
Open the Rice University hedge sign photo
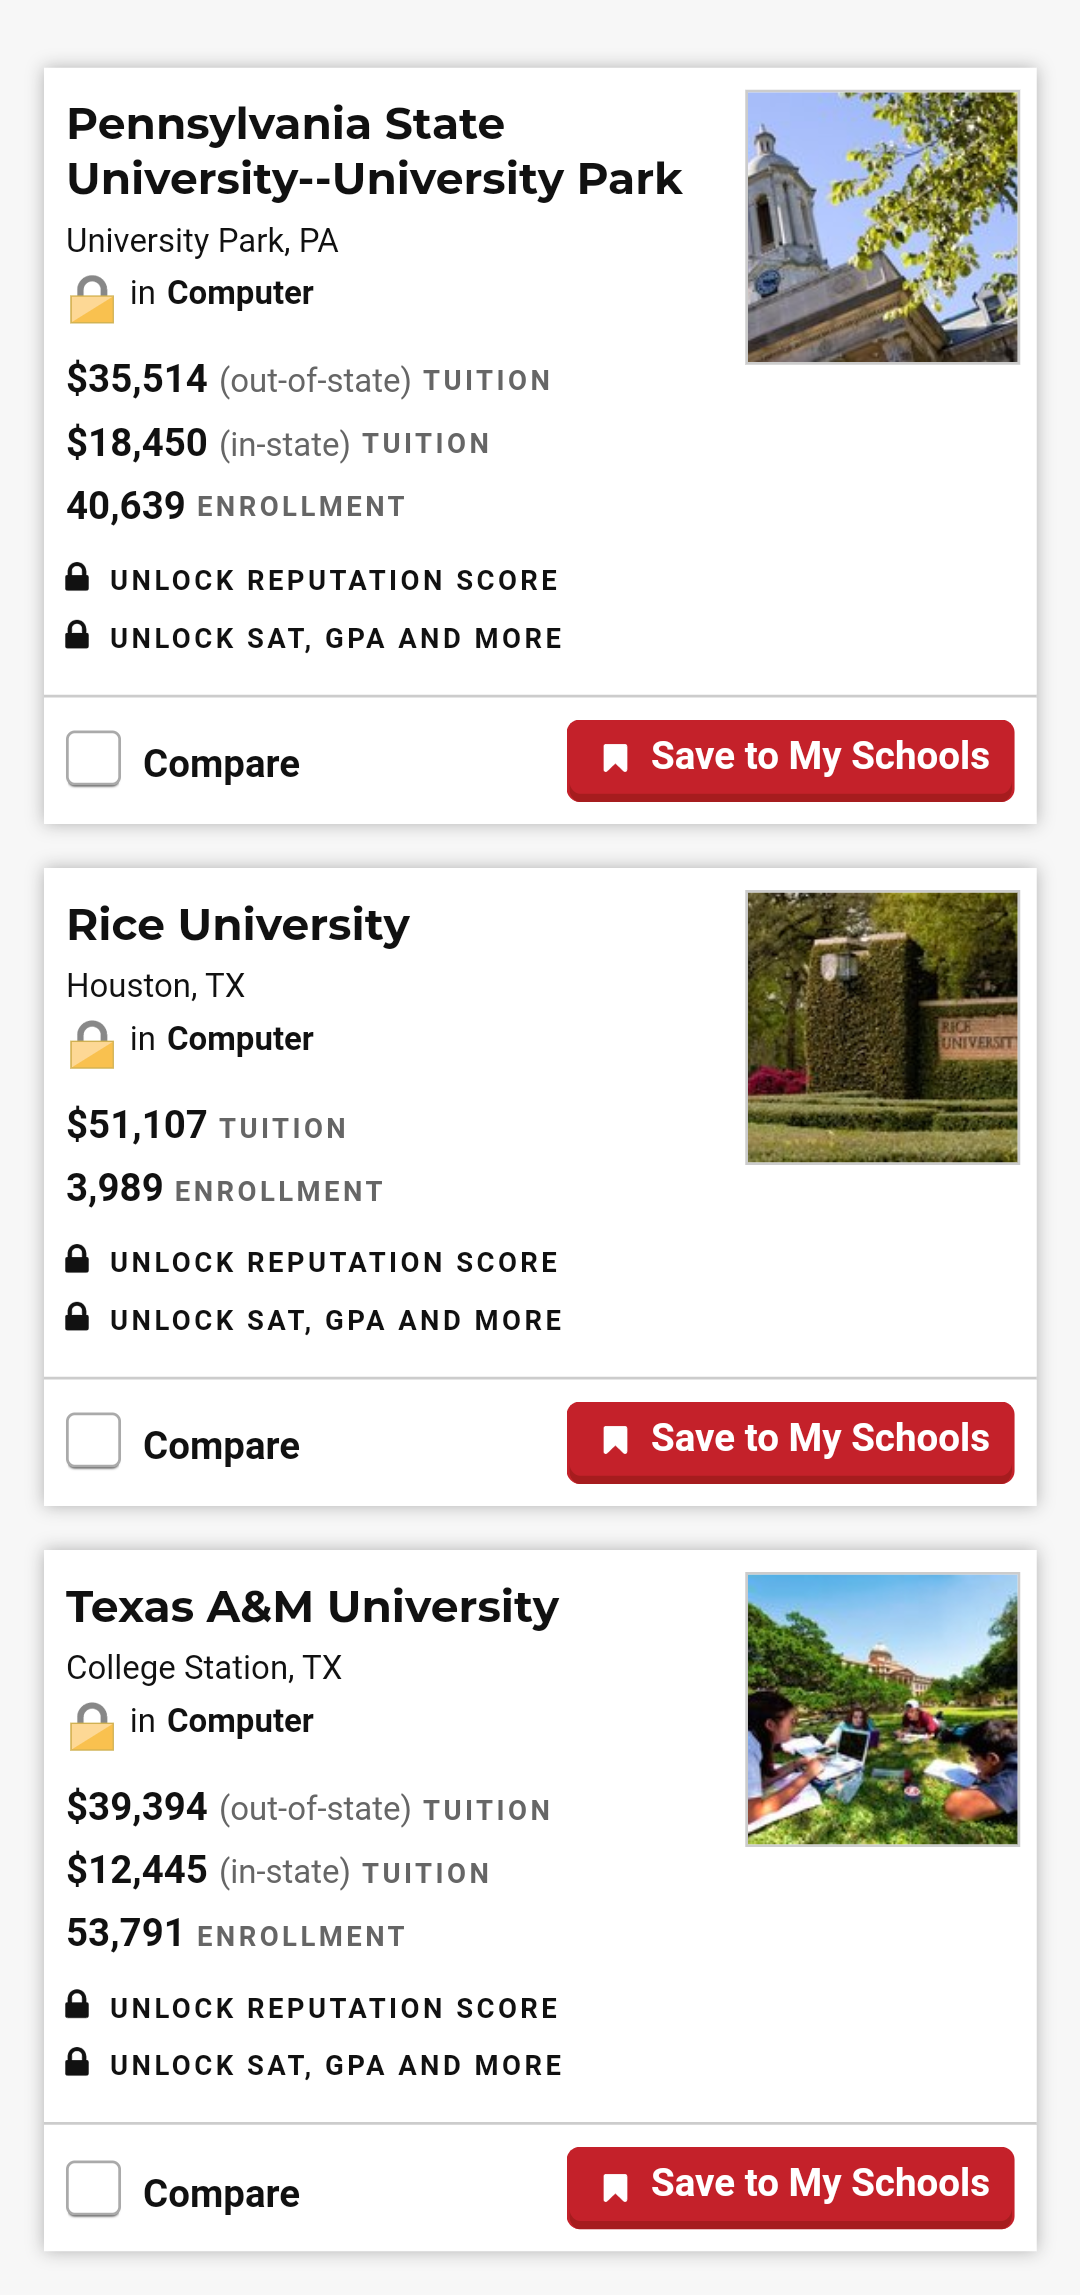(882, 1027)
